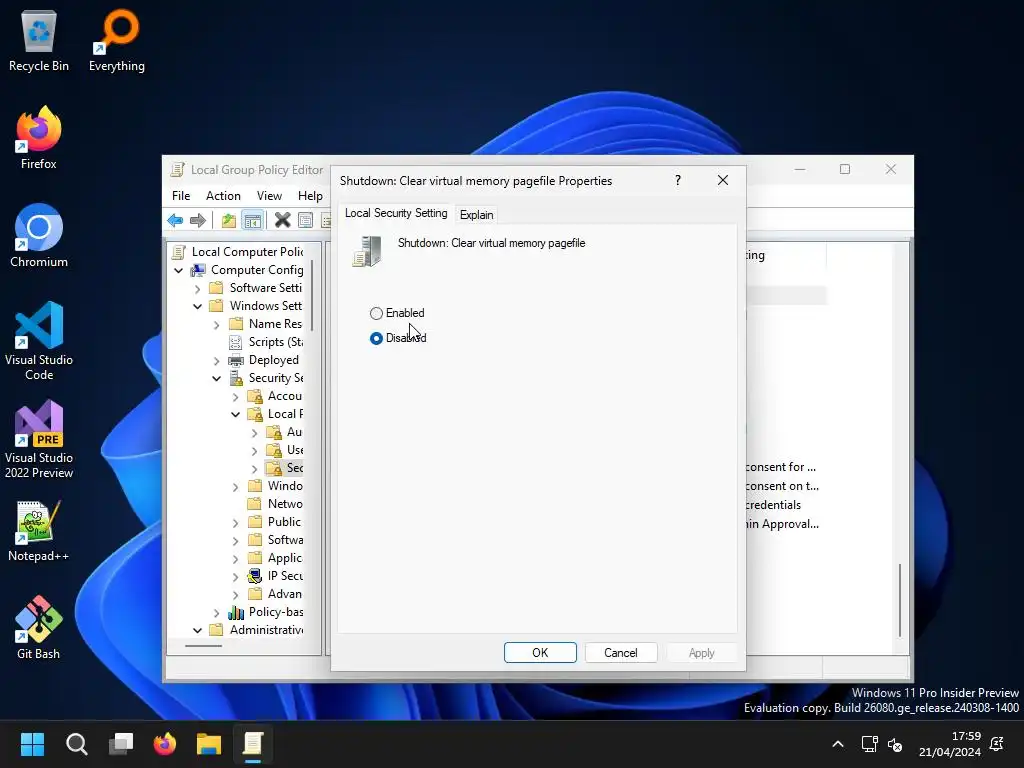The image size is (1024, 768).
Task: Collapse the Administrative Templates node
Action: pyautogui.click(x=197, y=630)
